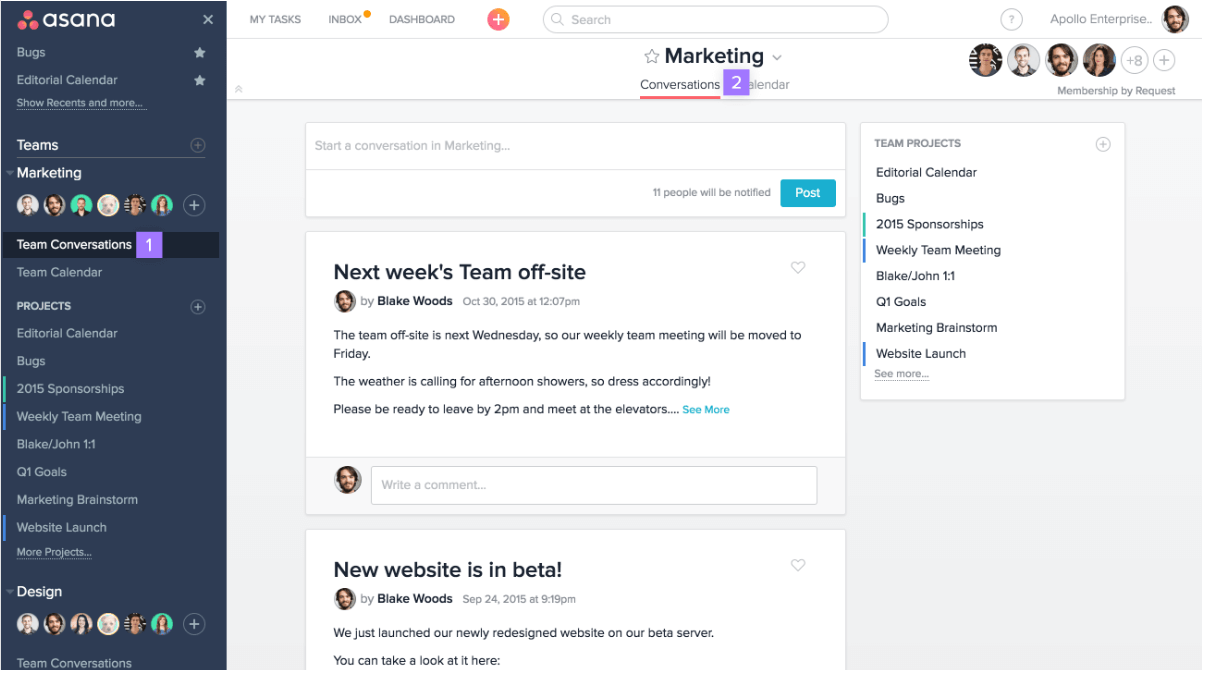This screenshot has width=1205, height=676.
Task: Open See More on the off-site post
Action: [705, 409]
